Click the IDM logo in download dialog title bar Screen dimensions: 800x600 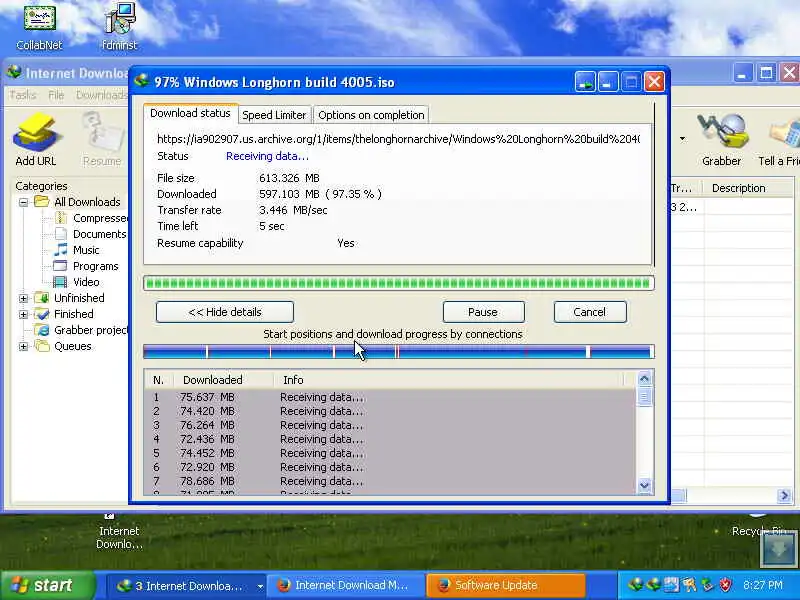tap(141, 81)
